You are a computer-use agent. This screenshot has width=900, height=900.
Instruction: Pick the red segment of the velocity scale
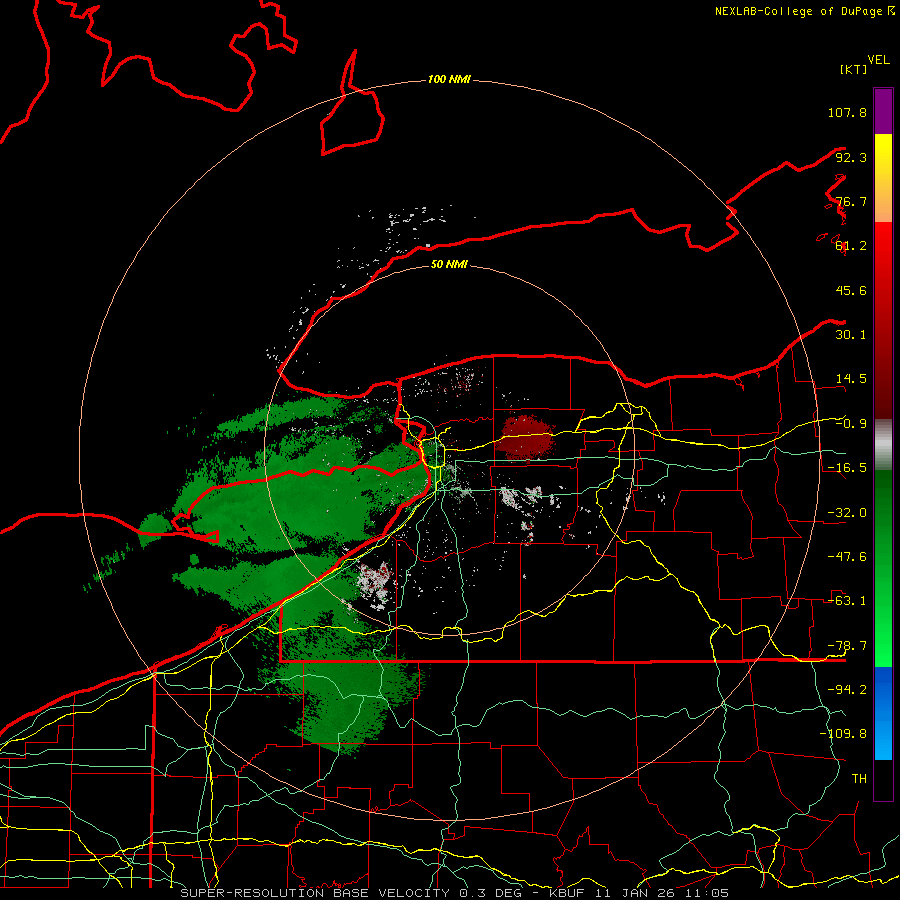(883, 320)
